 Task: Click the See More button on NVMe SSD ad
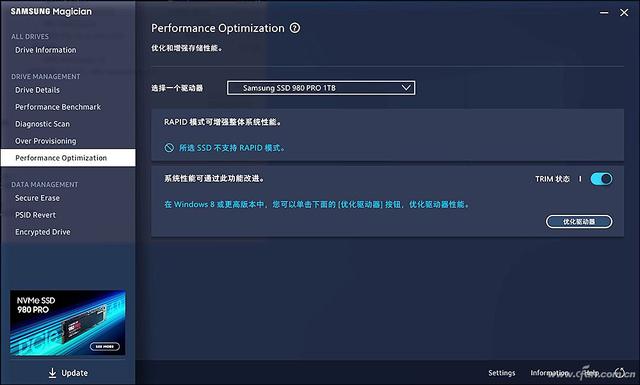(105, 346)
